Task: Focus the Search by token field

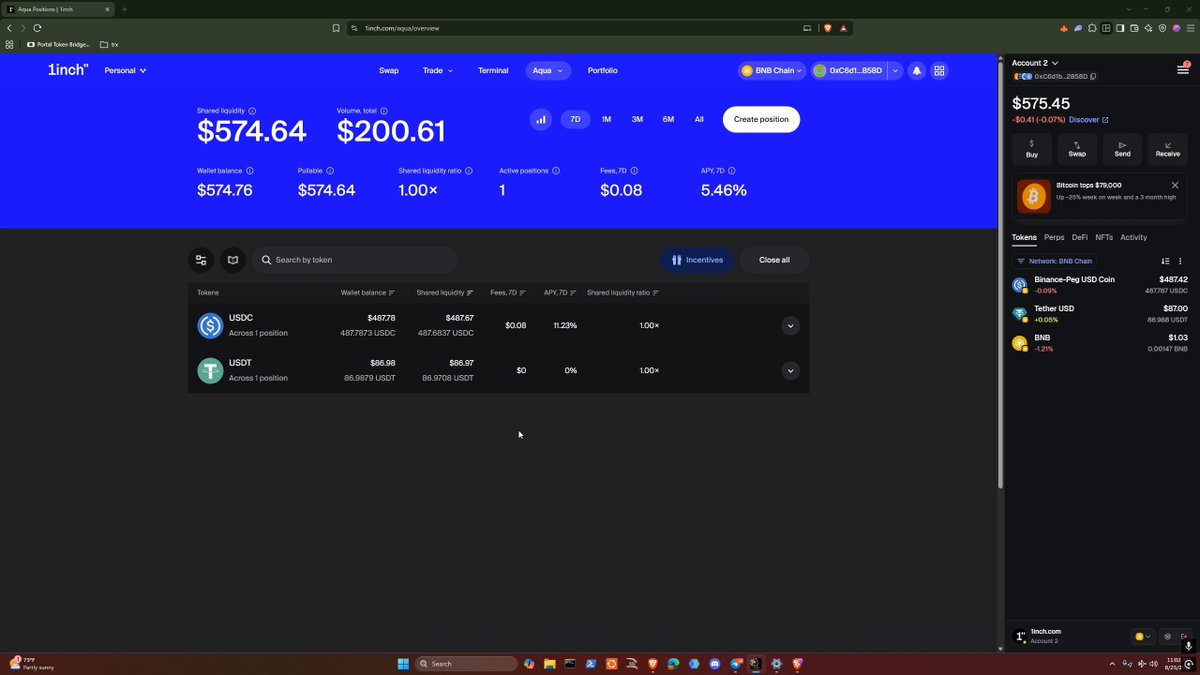Action: [x=354, y=260]
